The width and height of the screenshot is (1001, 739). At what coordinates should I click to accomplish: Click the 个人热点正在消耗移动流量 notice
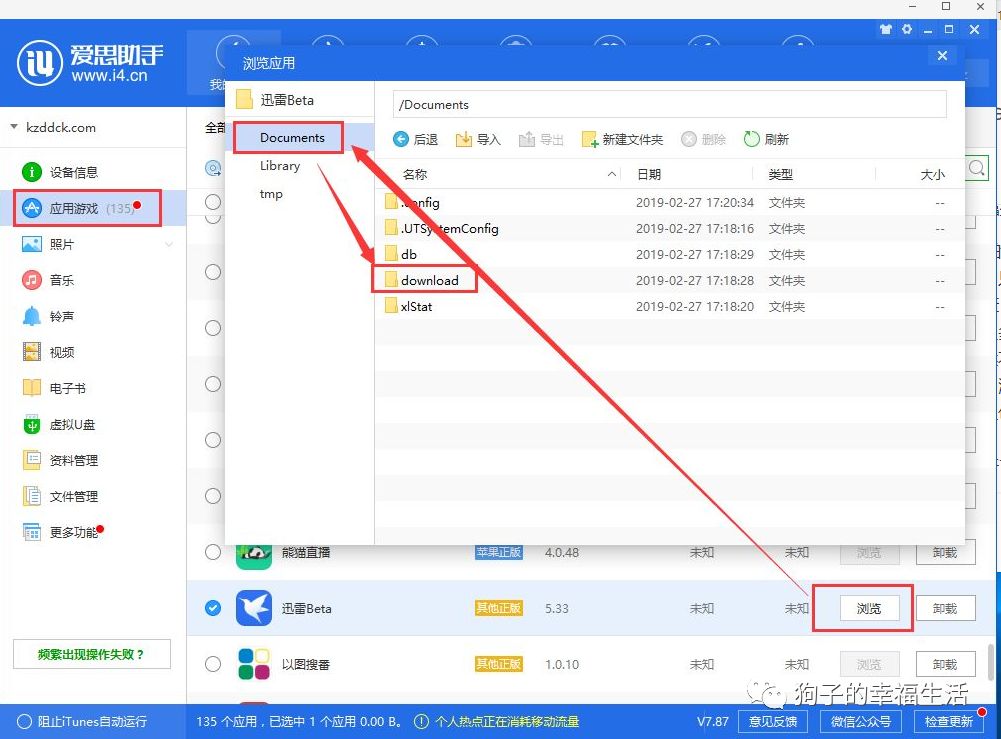pos(497,722)
